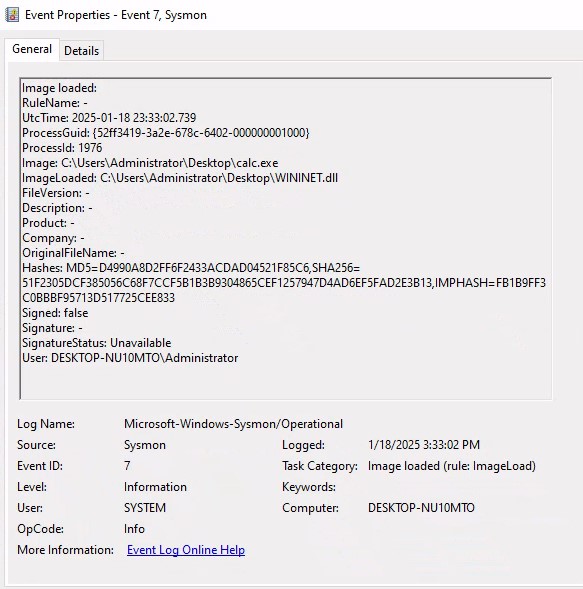Select the General tab
Viewport: 583px width, 589px height.
(32, 49)
